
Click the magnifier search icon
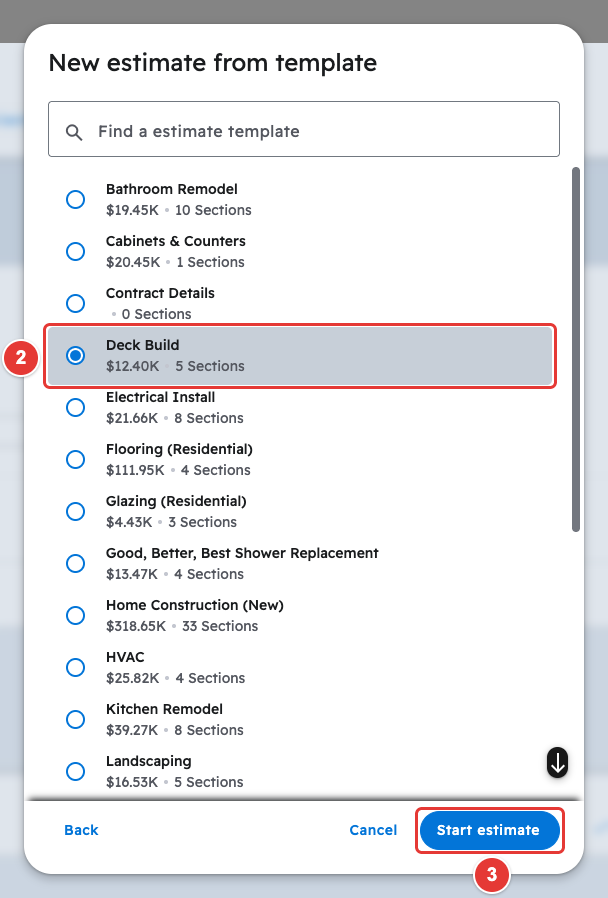(74, 132)
